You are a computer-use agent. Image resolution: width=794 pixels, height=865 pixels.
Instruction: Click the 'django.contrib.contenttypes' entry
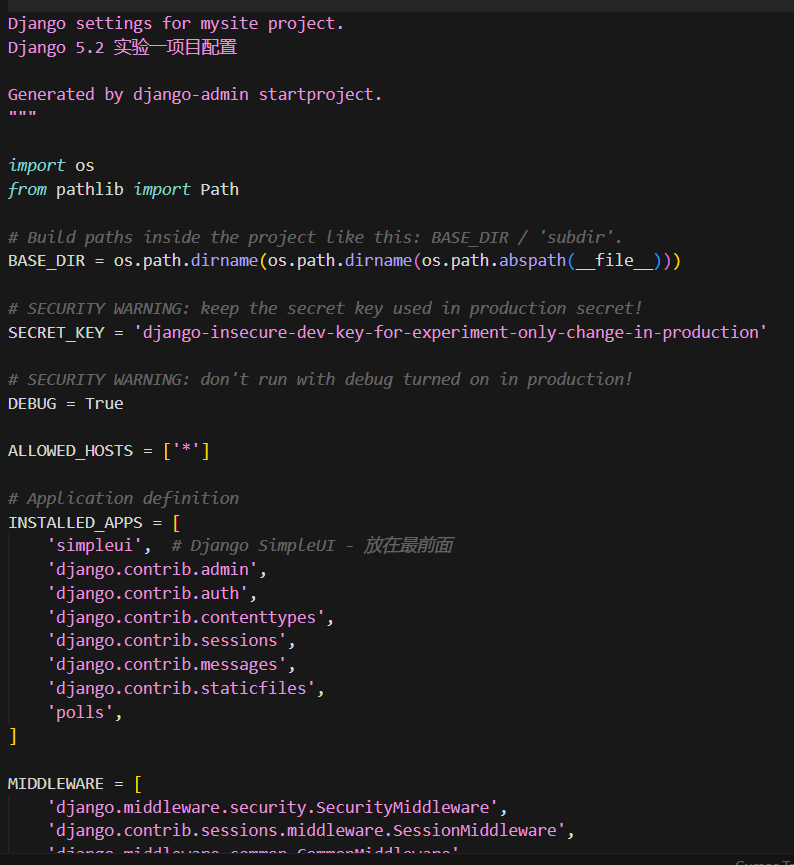pyautogui.click(x=186, y=617)
